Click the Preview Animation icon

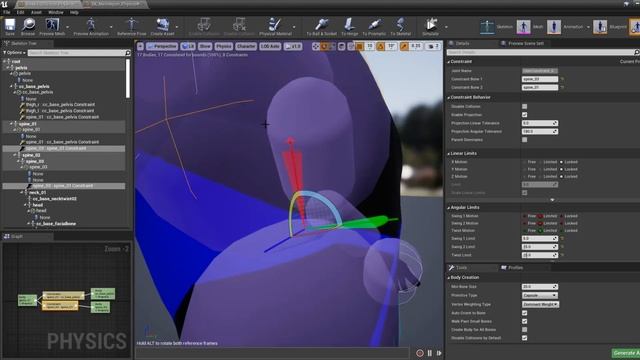pyautogui.click(x=91, y=25)
